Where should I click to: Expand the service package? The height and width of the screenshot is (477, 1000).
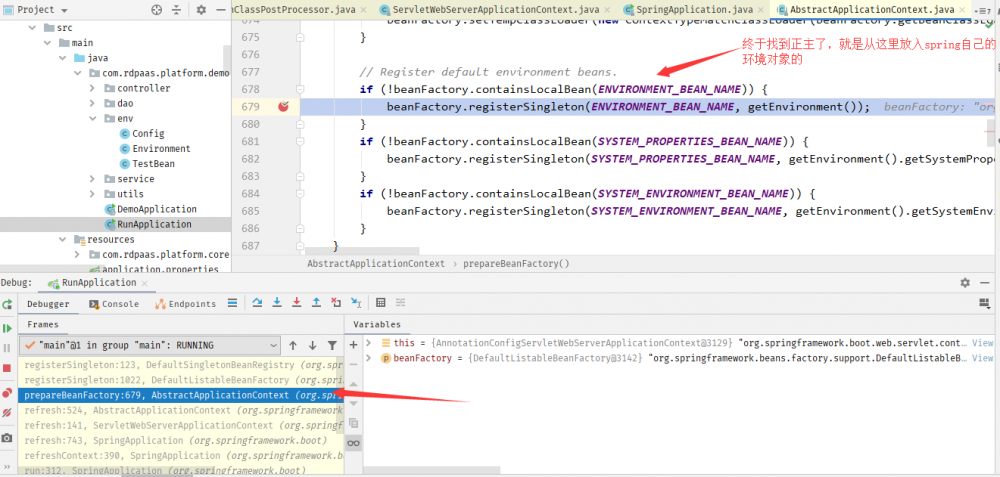(x=92, y=179)
